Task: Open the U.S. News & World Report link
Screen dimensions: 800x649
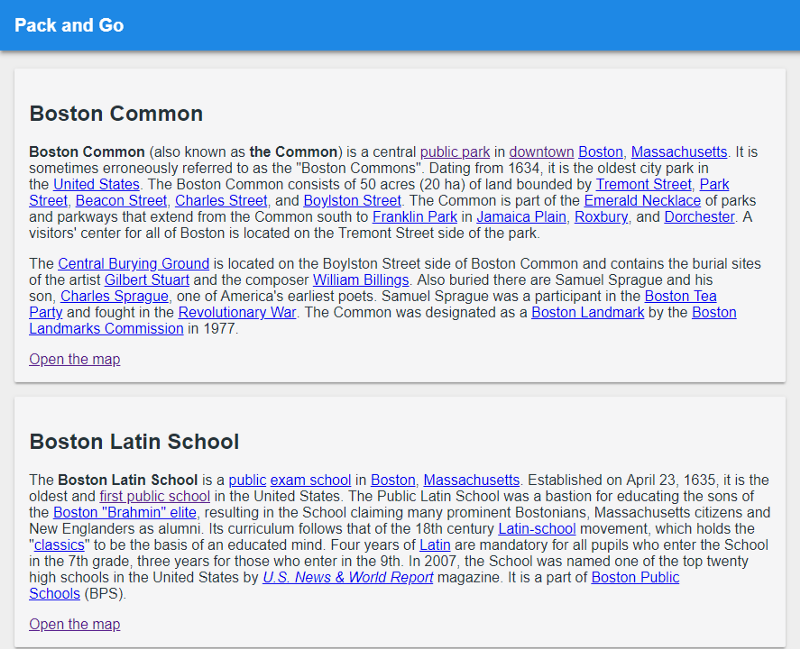Action: (x=348, y=578)
